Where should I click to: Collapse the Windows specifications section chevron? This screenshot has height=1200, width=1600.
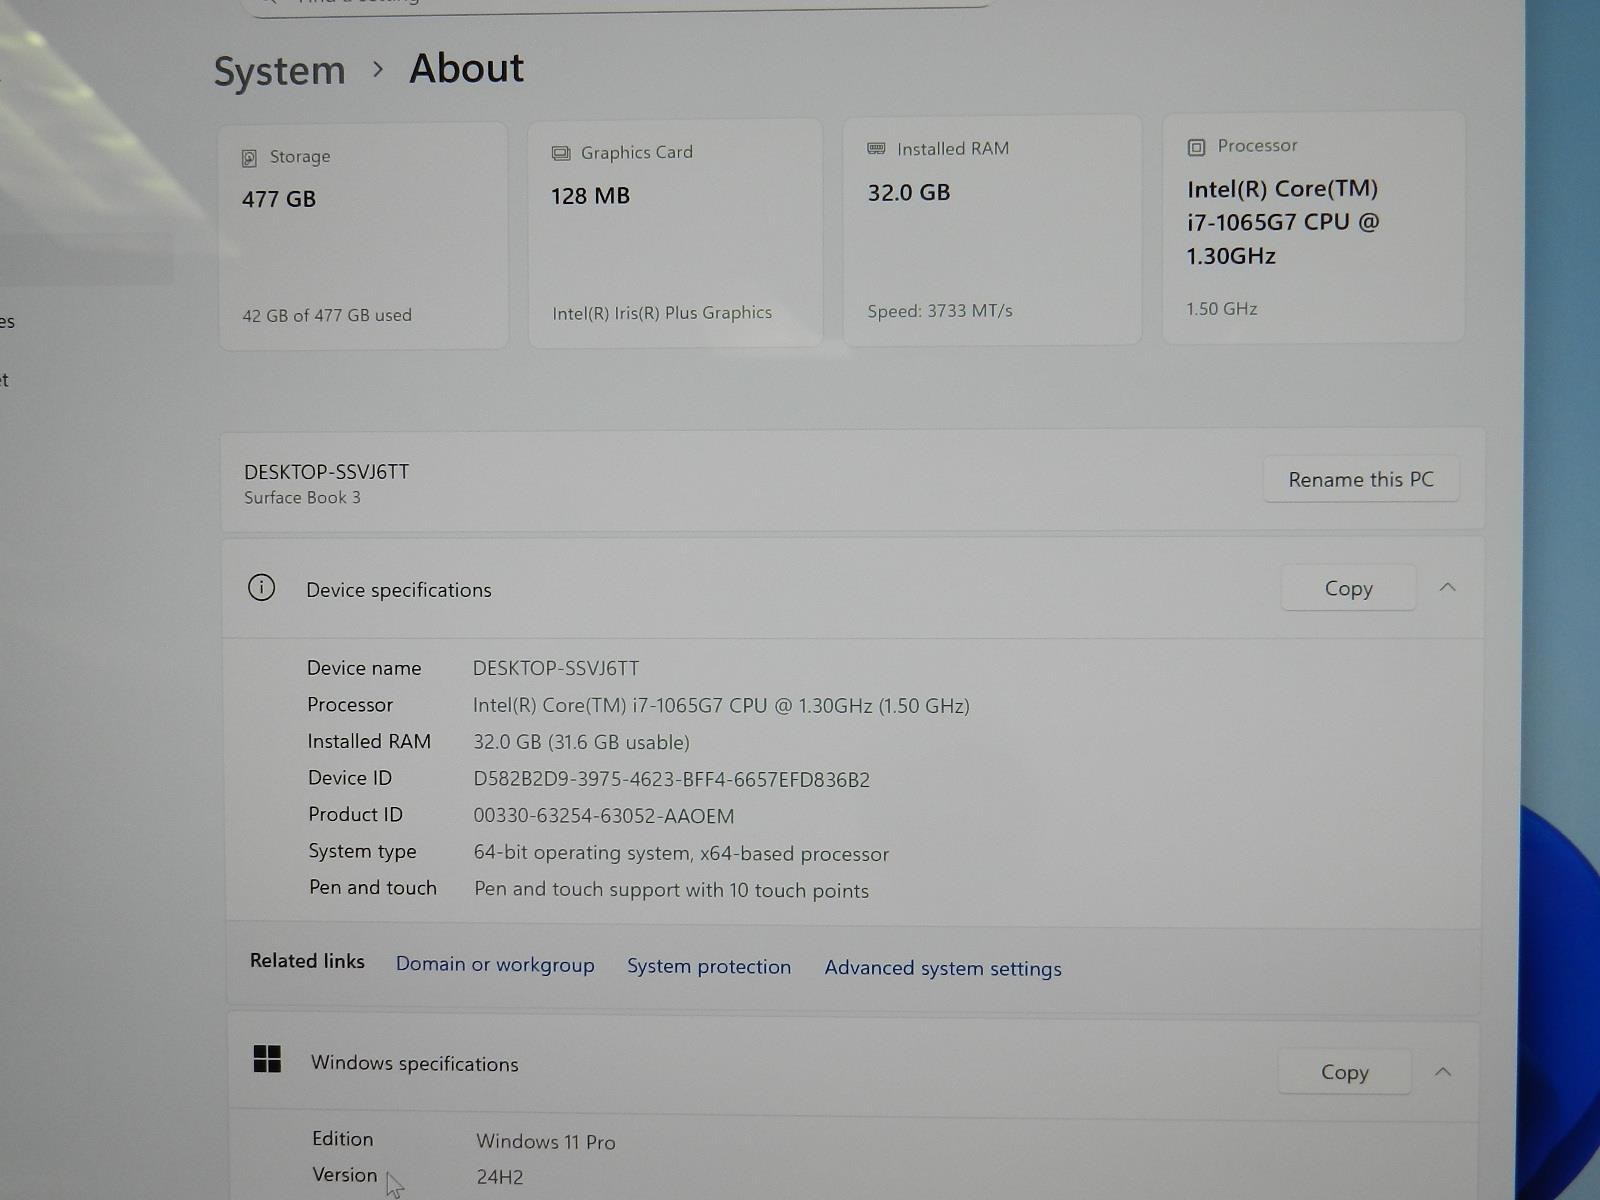click(x=1443, y=1072)
